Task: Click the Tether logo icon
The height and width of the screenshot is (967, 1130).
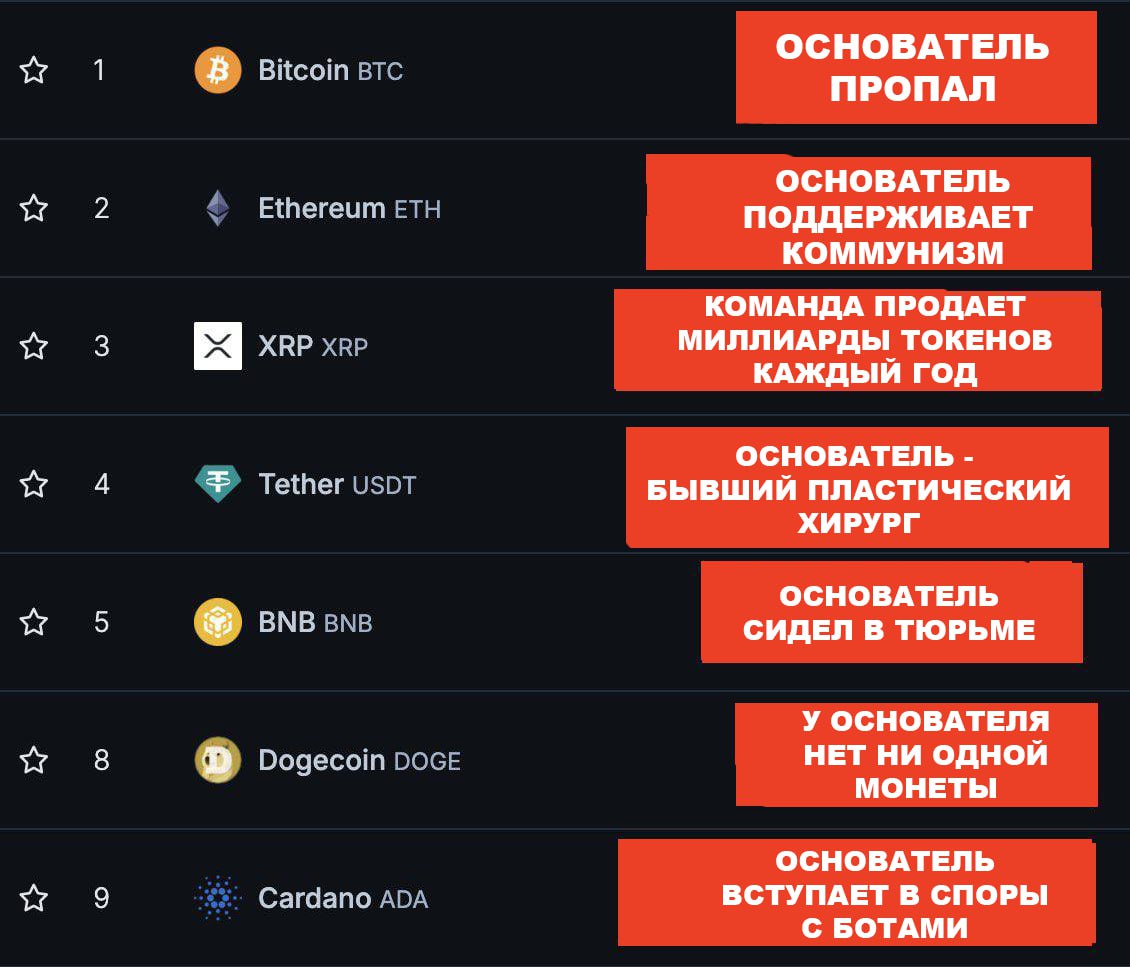Action: (217, 485)
